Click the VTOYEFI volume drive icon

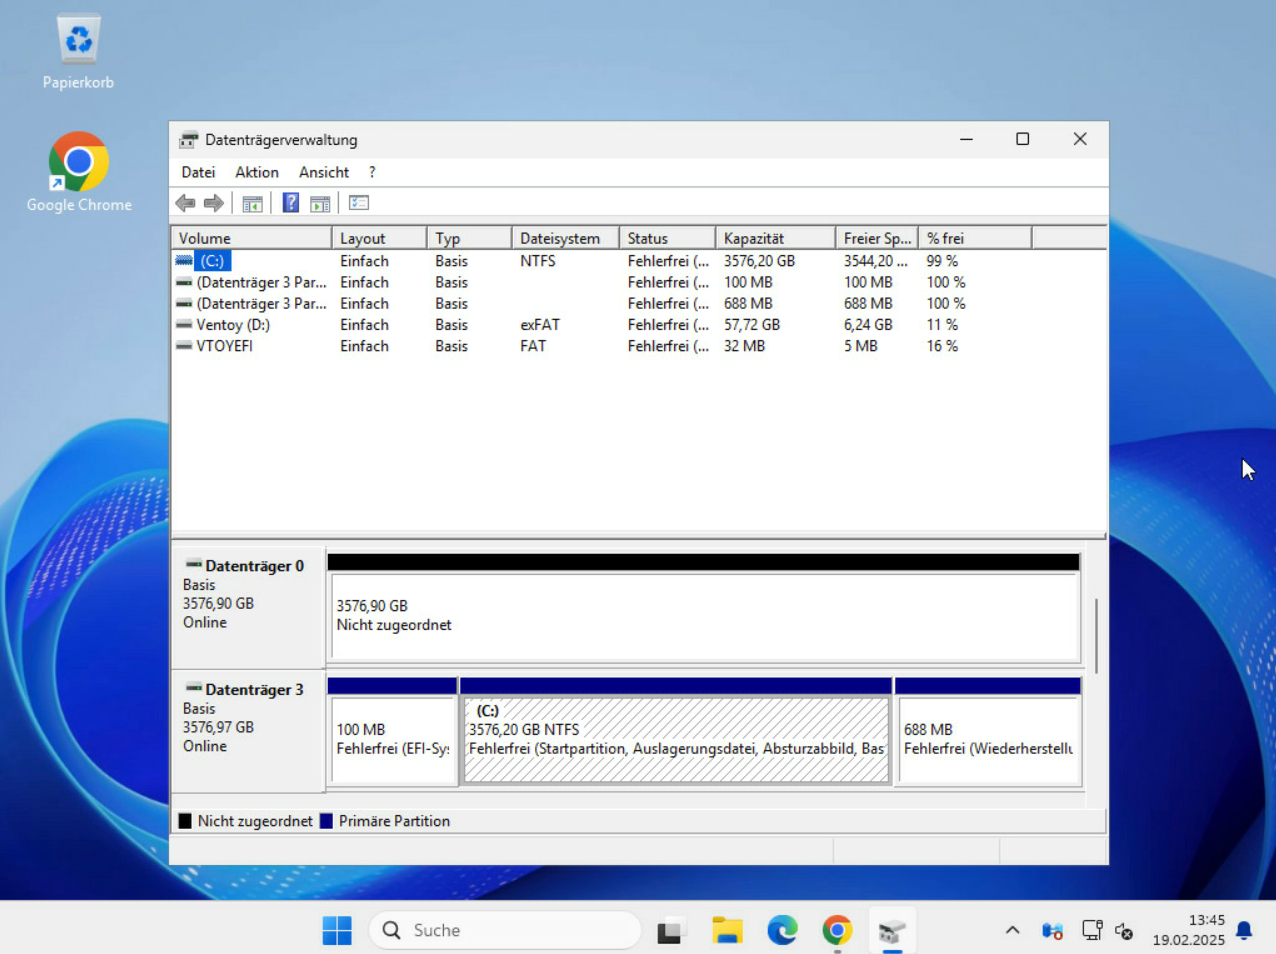pos(184,346)
